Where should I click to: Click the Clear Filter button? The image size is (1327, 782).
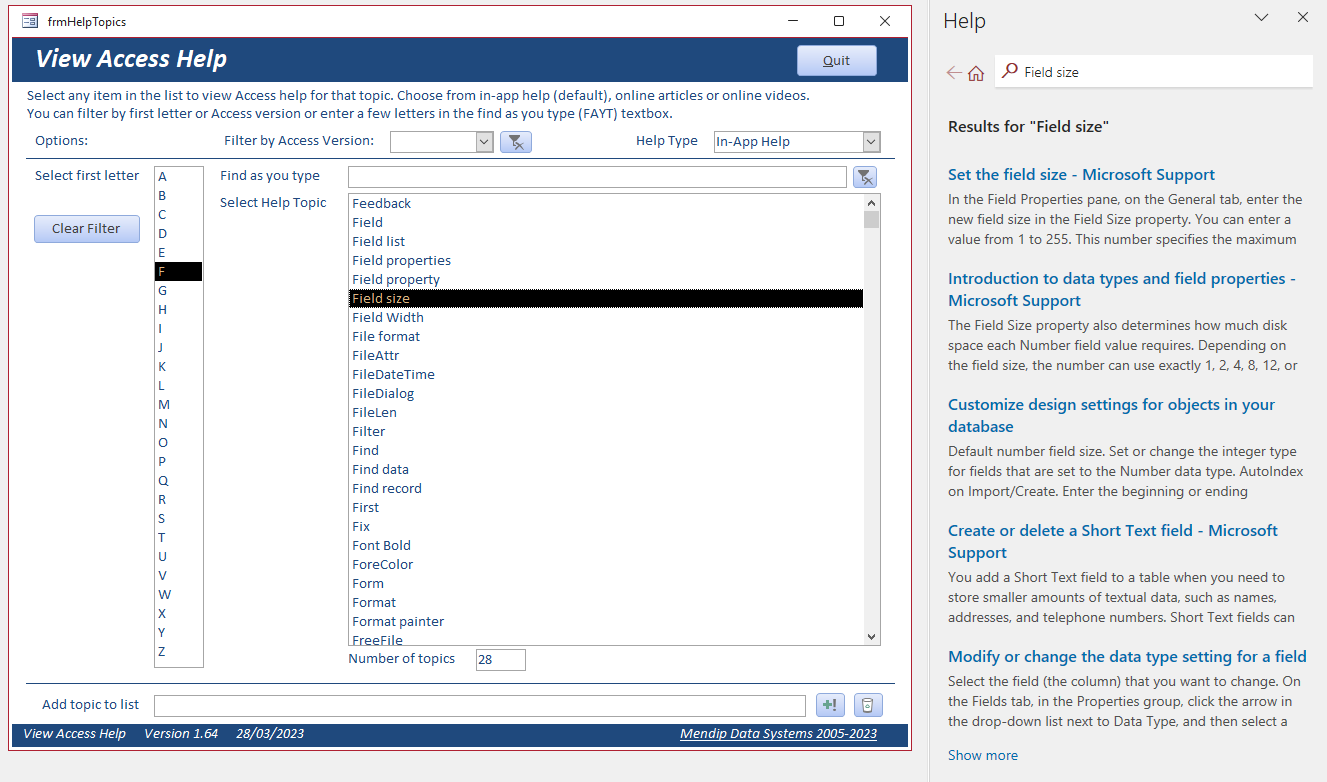point(87,229)
